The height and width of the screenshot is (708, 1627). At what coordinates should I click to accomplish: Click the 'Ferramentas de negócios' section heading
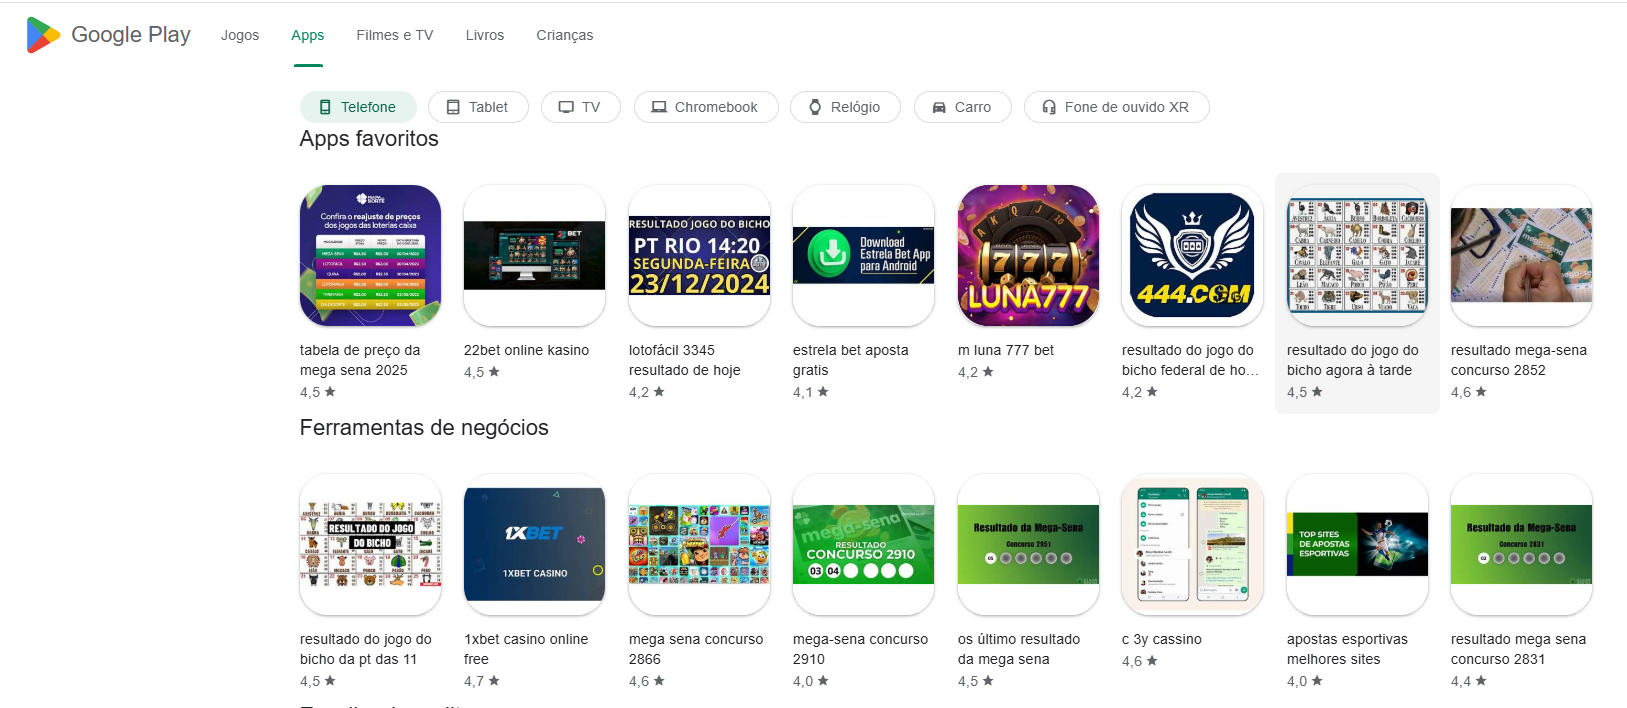pyautogui.click(x=424, y=428)
